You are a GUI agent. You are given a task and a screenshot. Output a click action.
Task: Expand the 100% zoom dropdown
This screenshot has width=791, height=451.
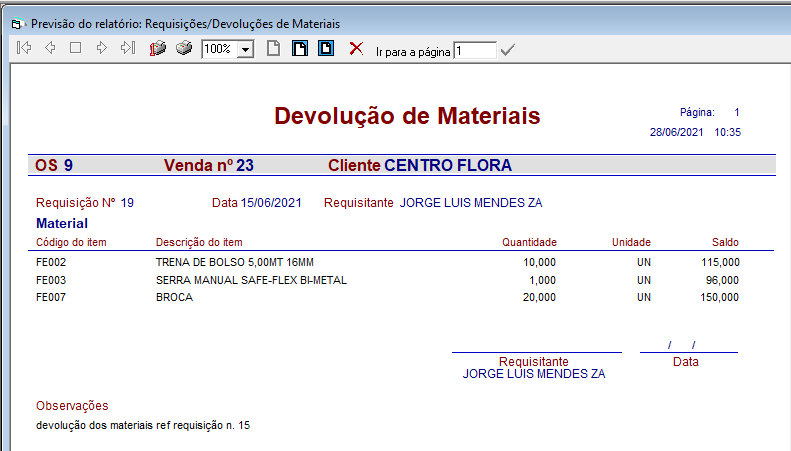pyautogui.click(x=245, y=49)
